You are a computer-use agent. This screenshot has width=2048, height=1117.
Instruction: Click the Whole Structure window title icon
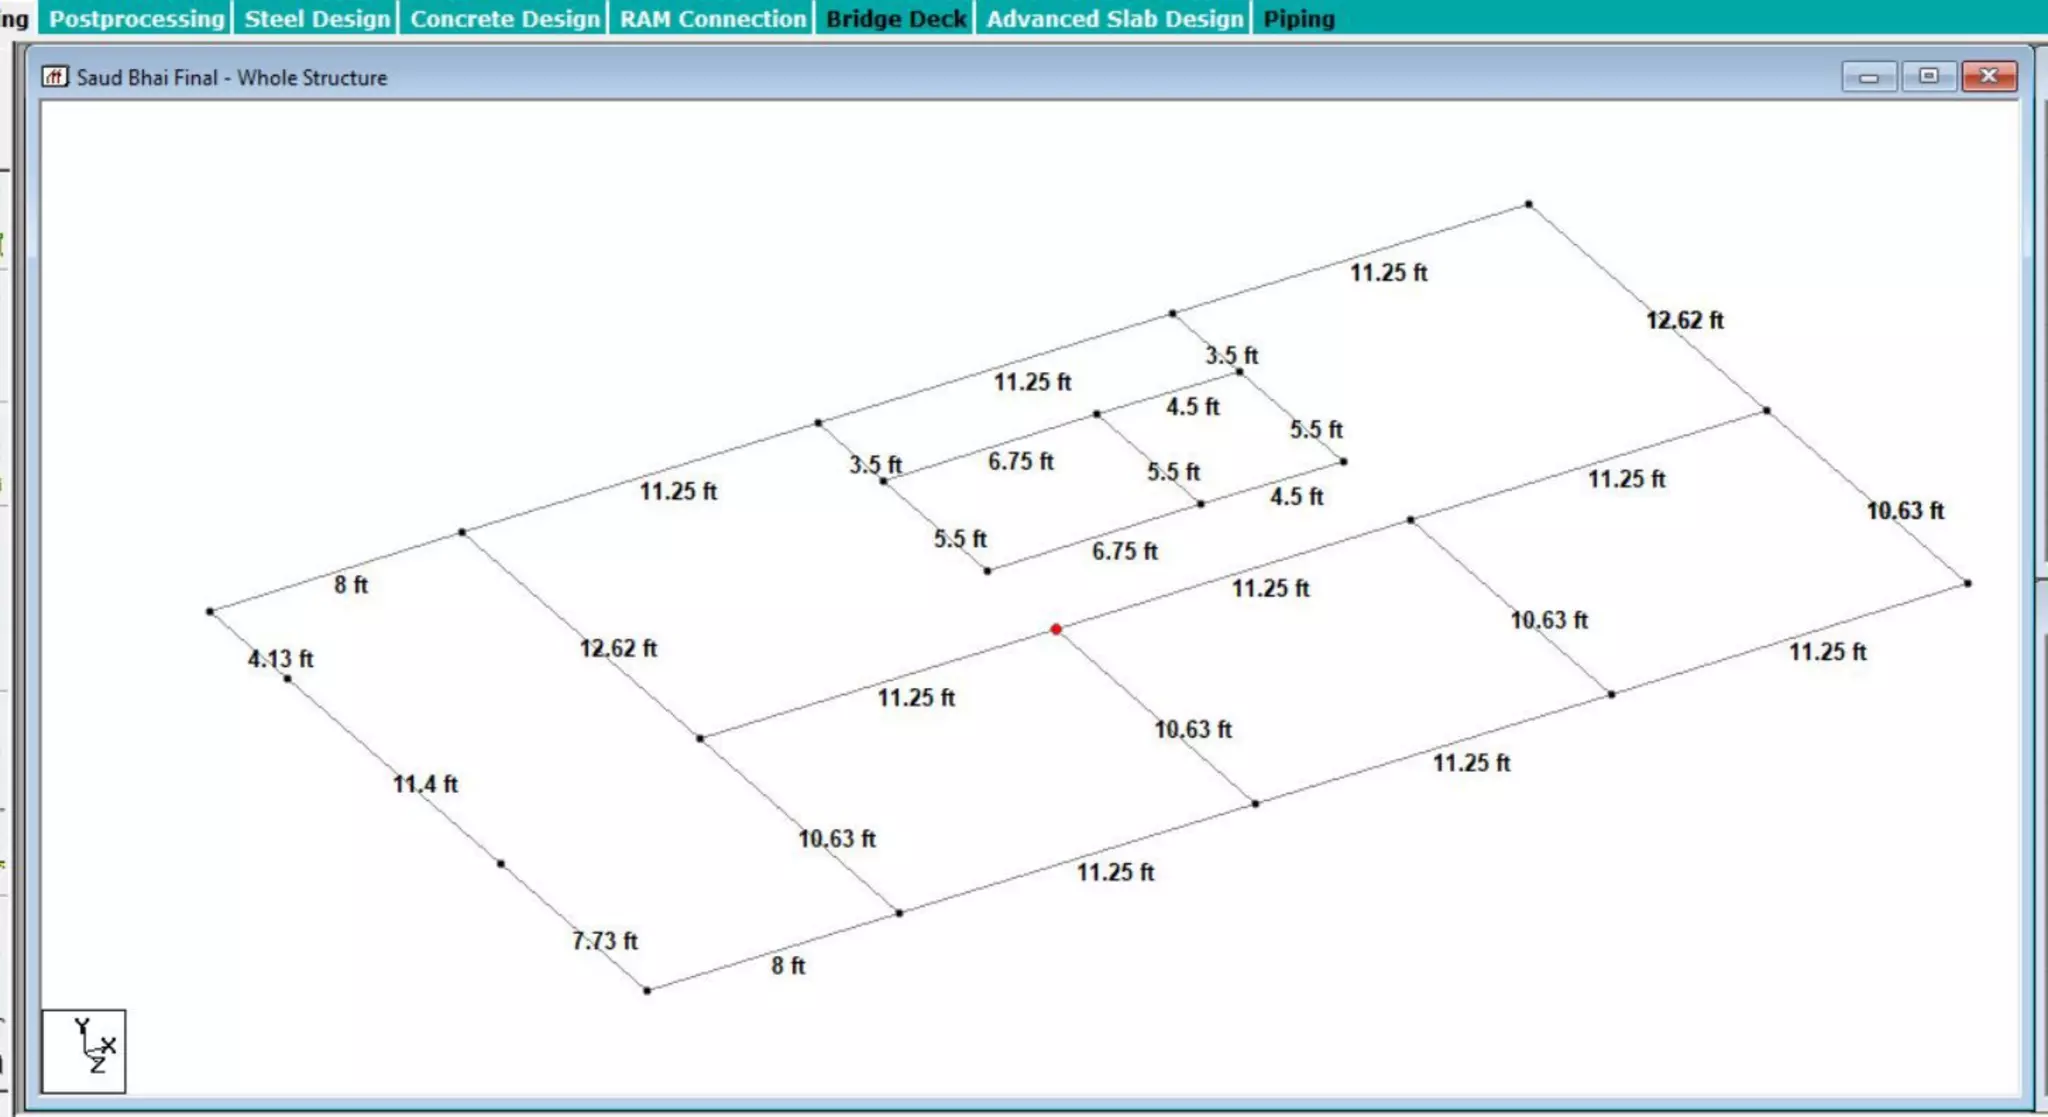point(55,77)
